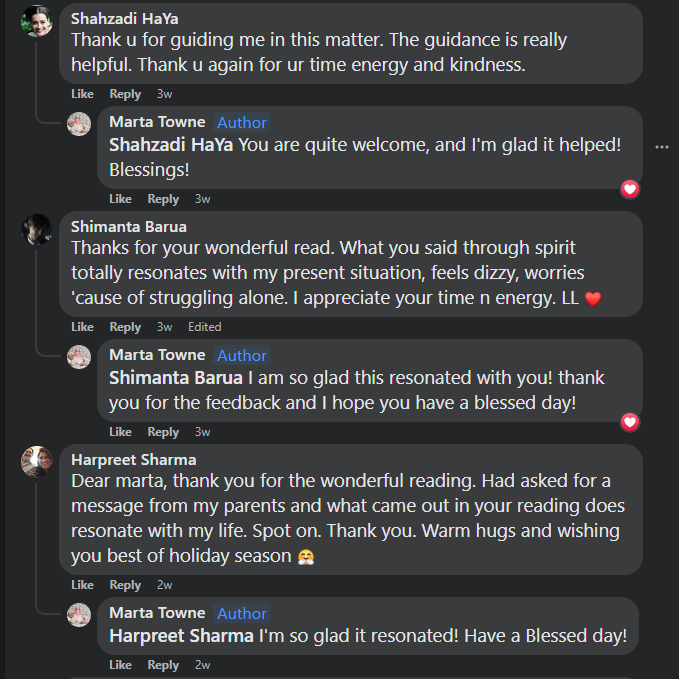Screen dimensions: 679x679
Task: Click the 3w timestamp on Shahzadi's comment
Action: [x=165, y=94]
